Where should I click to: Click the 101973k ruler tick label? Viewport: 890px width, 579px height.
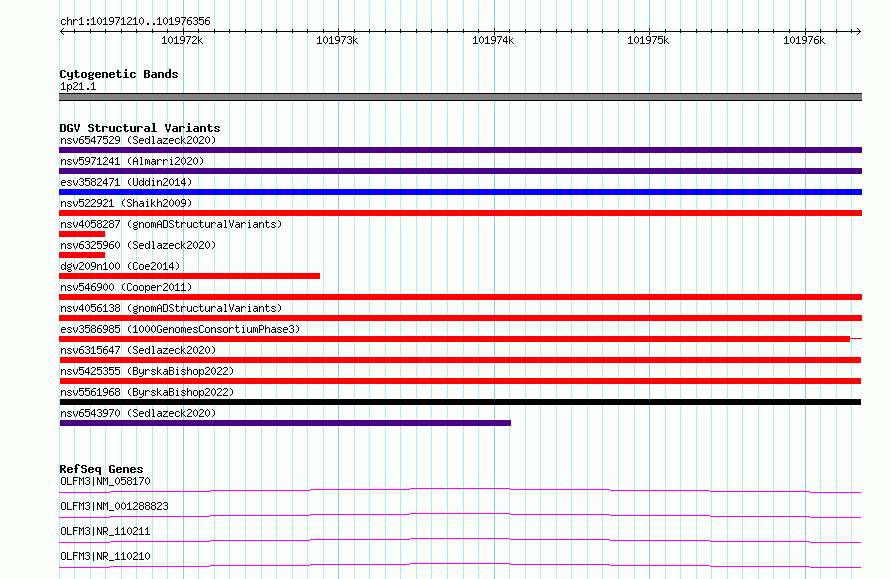337,40
